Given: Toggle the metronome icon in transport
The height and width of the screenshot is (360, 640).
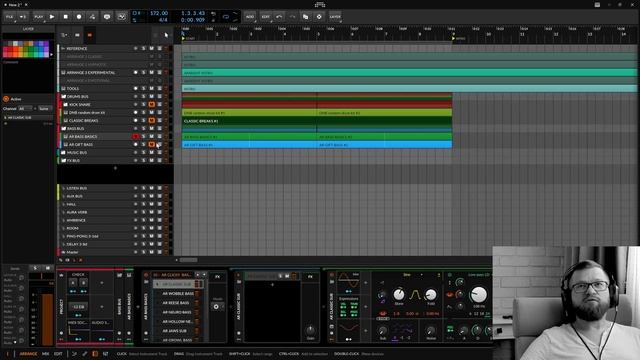Looking at the screenshot, I should (x=107, y=17).
